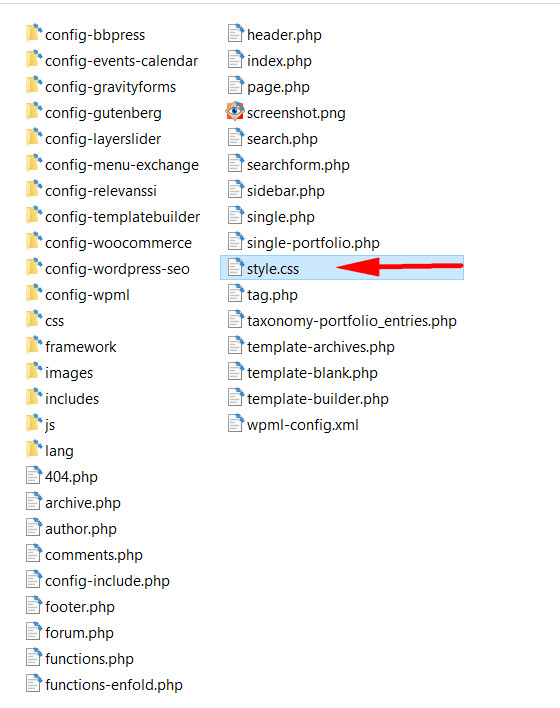Select the screenshot.png file name
Image resolution: width=560 pixels, height=708 pixels.
coord(296,113)
